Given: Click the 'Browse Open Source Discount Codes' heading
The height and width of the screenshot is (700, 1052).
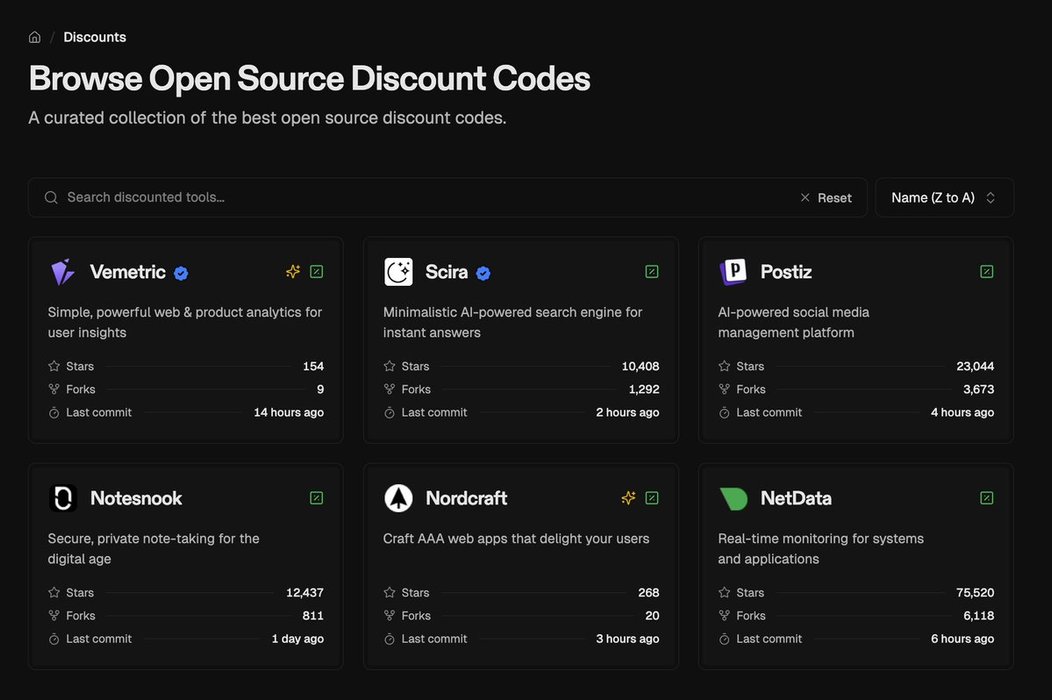Looking at the screenshot, I should pyautogui.click(x=309, y=79).
